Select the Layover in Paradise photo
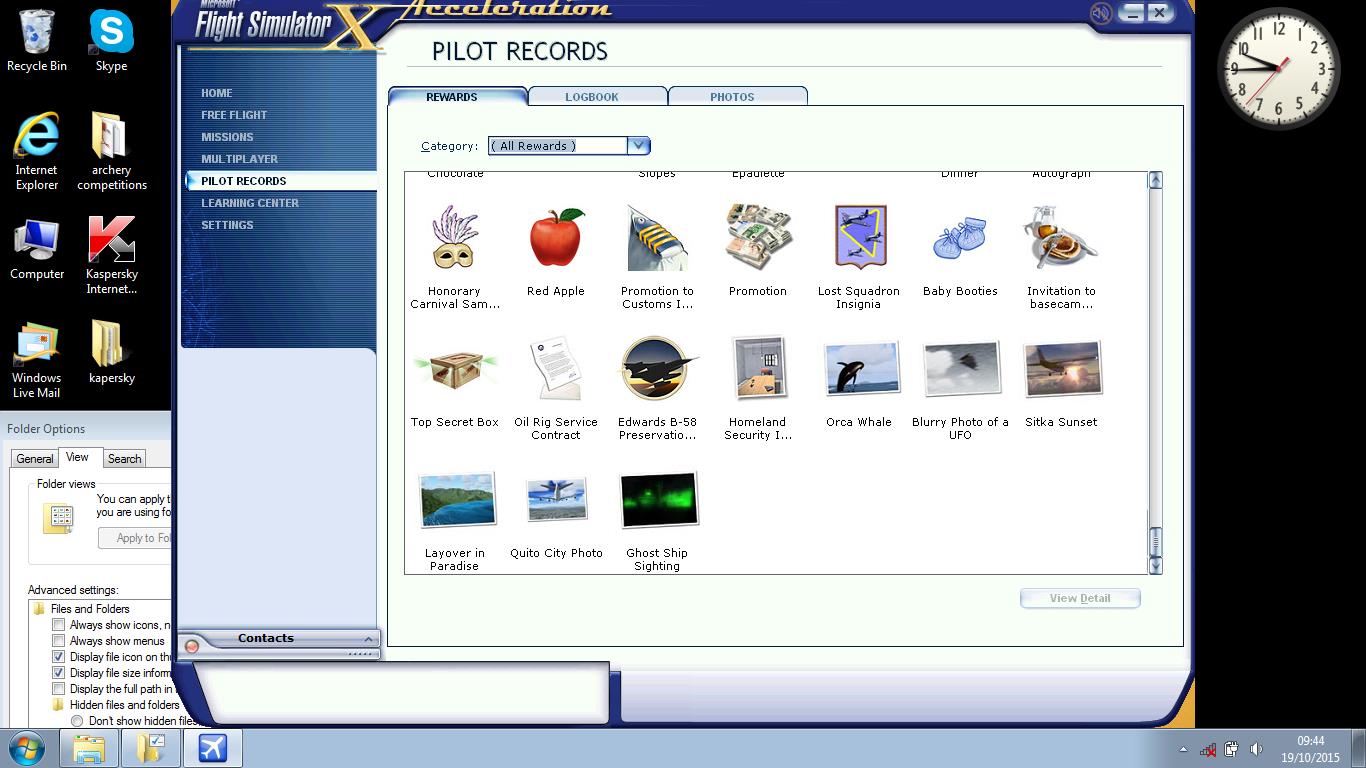The width and height of the screenshot is (1366, 768). click(456, 499)
